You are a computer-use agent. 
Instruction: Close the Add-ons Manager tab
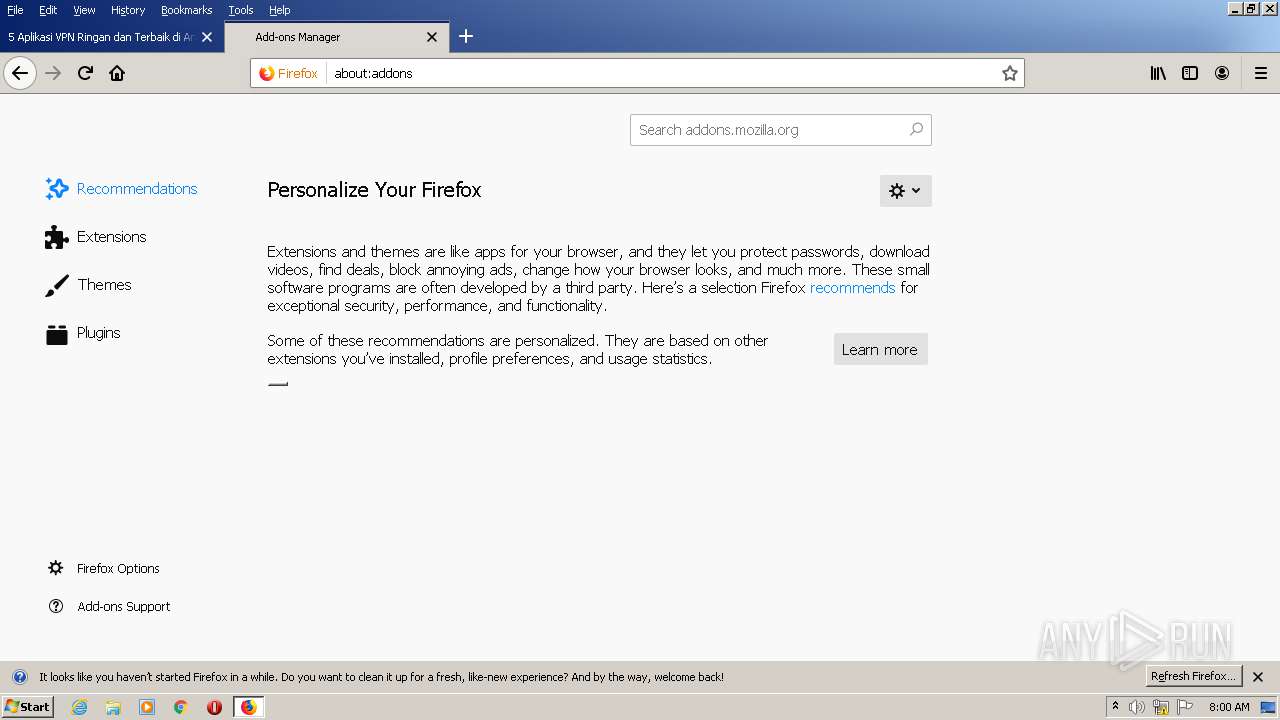click(x=432, y=37)
